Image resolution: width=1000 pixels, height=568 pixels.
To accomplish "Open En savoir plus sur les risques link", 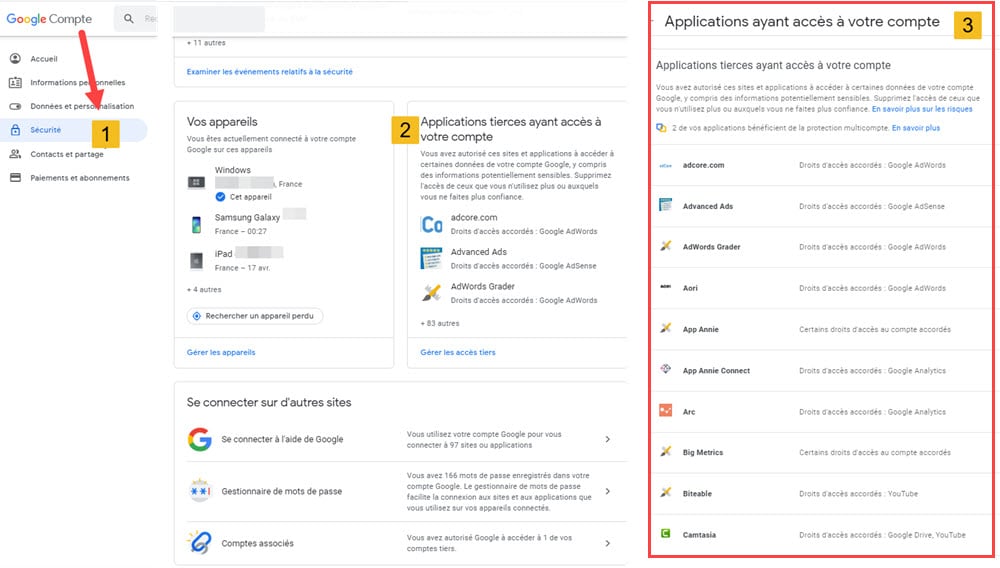I will coord(922,109).
